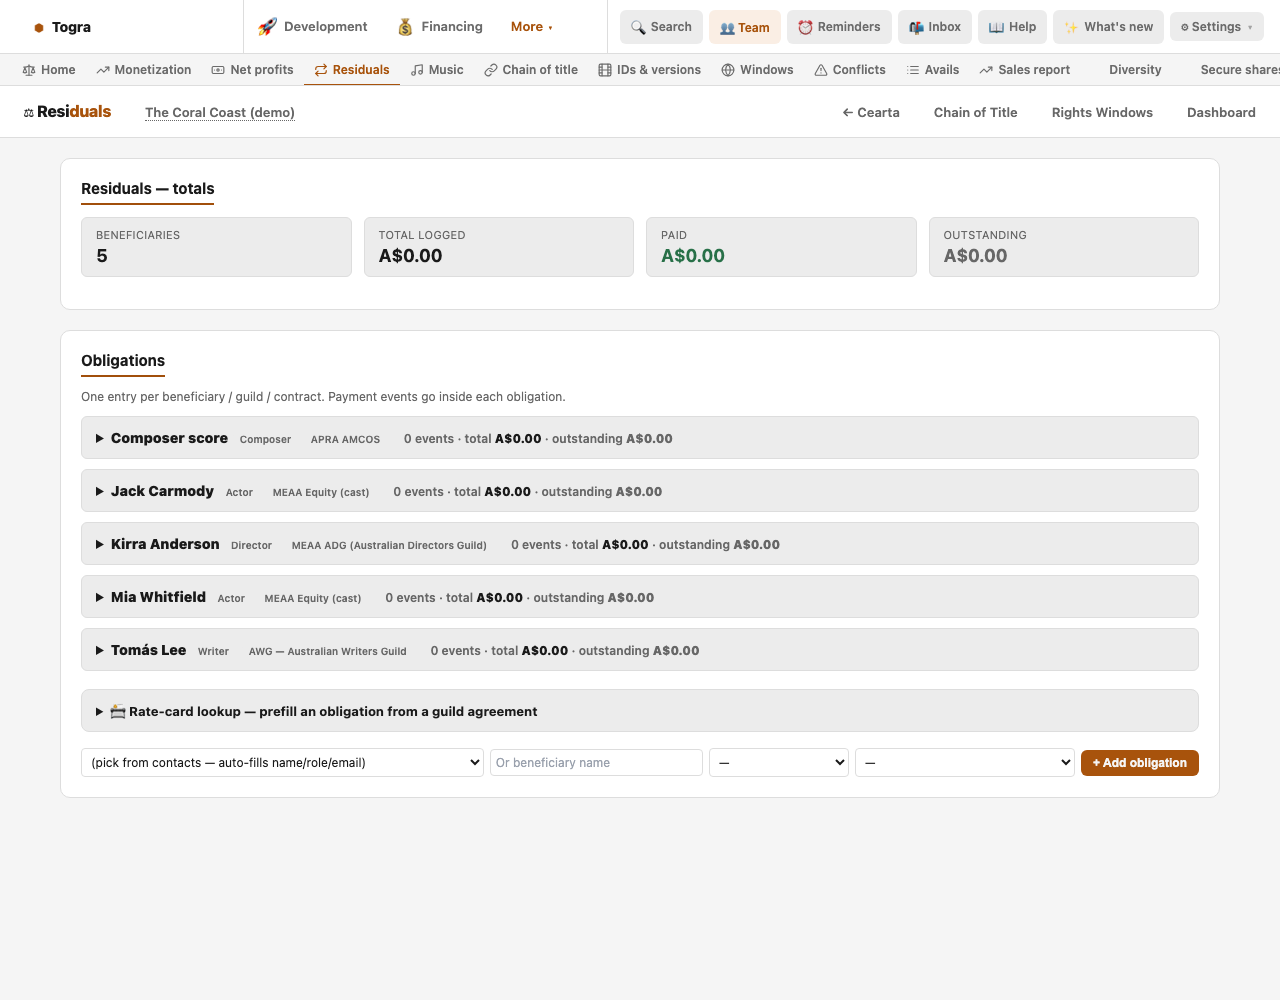Screen dimensions: 1280x1000
Task: Open the Residuals tab
Action: 352,70
